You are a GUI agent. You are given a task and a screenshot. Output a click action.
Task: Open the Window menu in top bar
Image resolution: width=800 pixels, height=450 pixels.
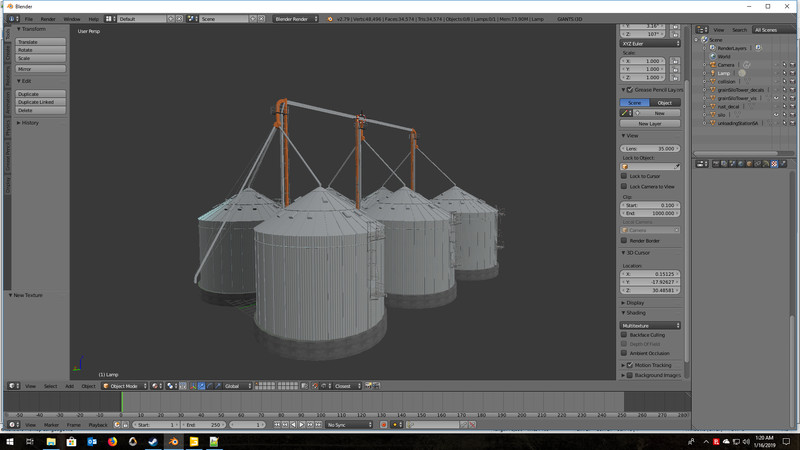[x=72, y=19]
